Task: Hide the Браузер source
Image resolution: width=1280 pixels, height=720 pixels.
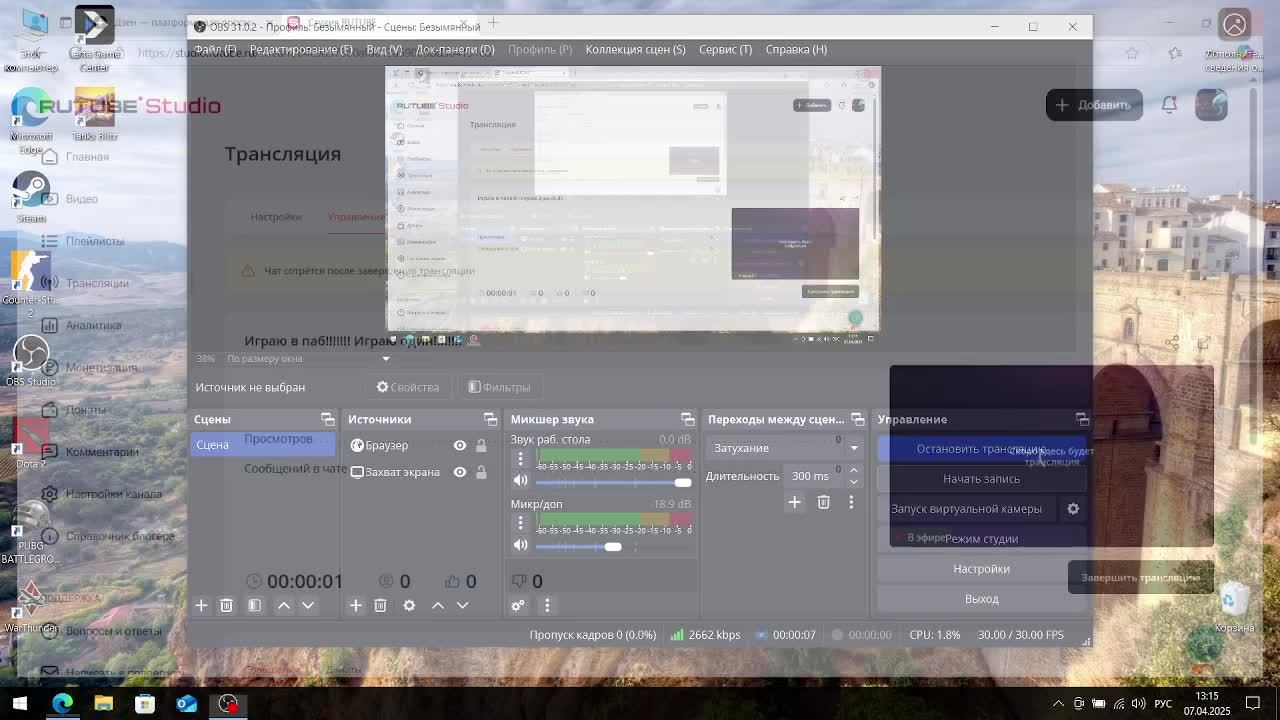Action: [460, 445]
